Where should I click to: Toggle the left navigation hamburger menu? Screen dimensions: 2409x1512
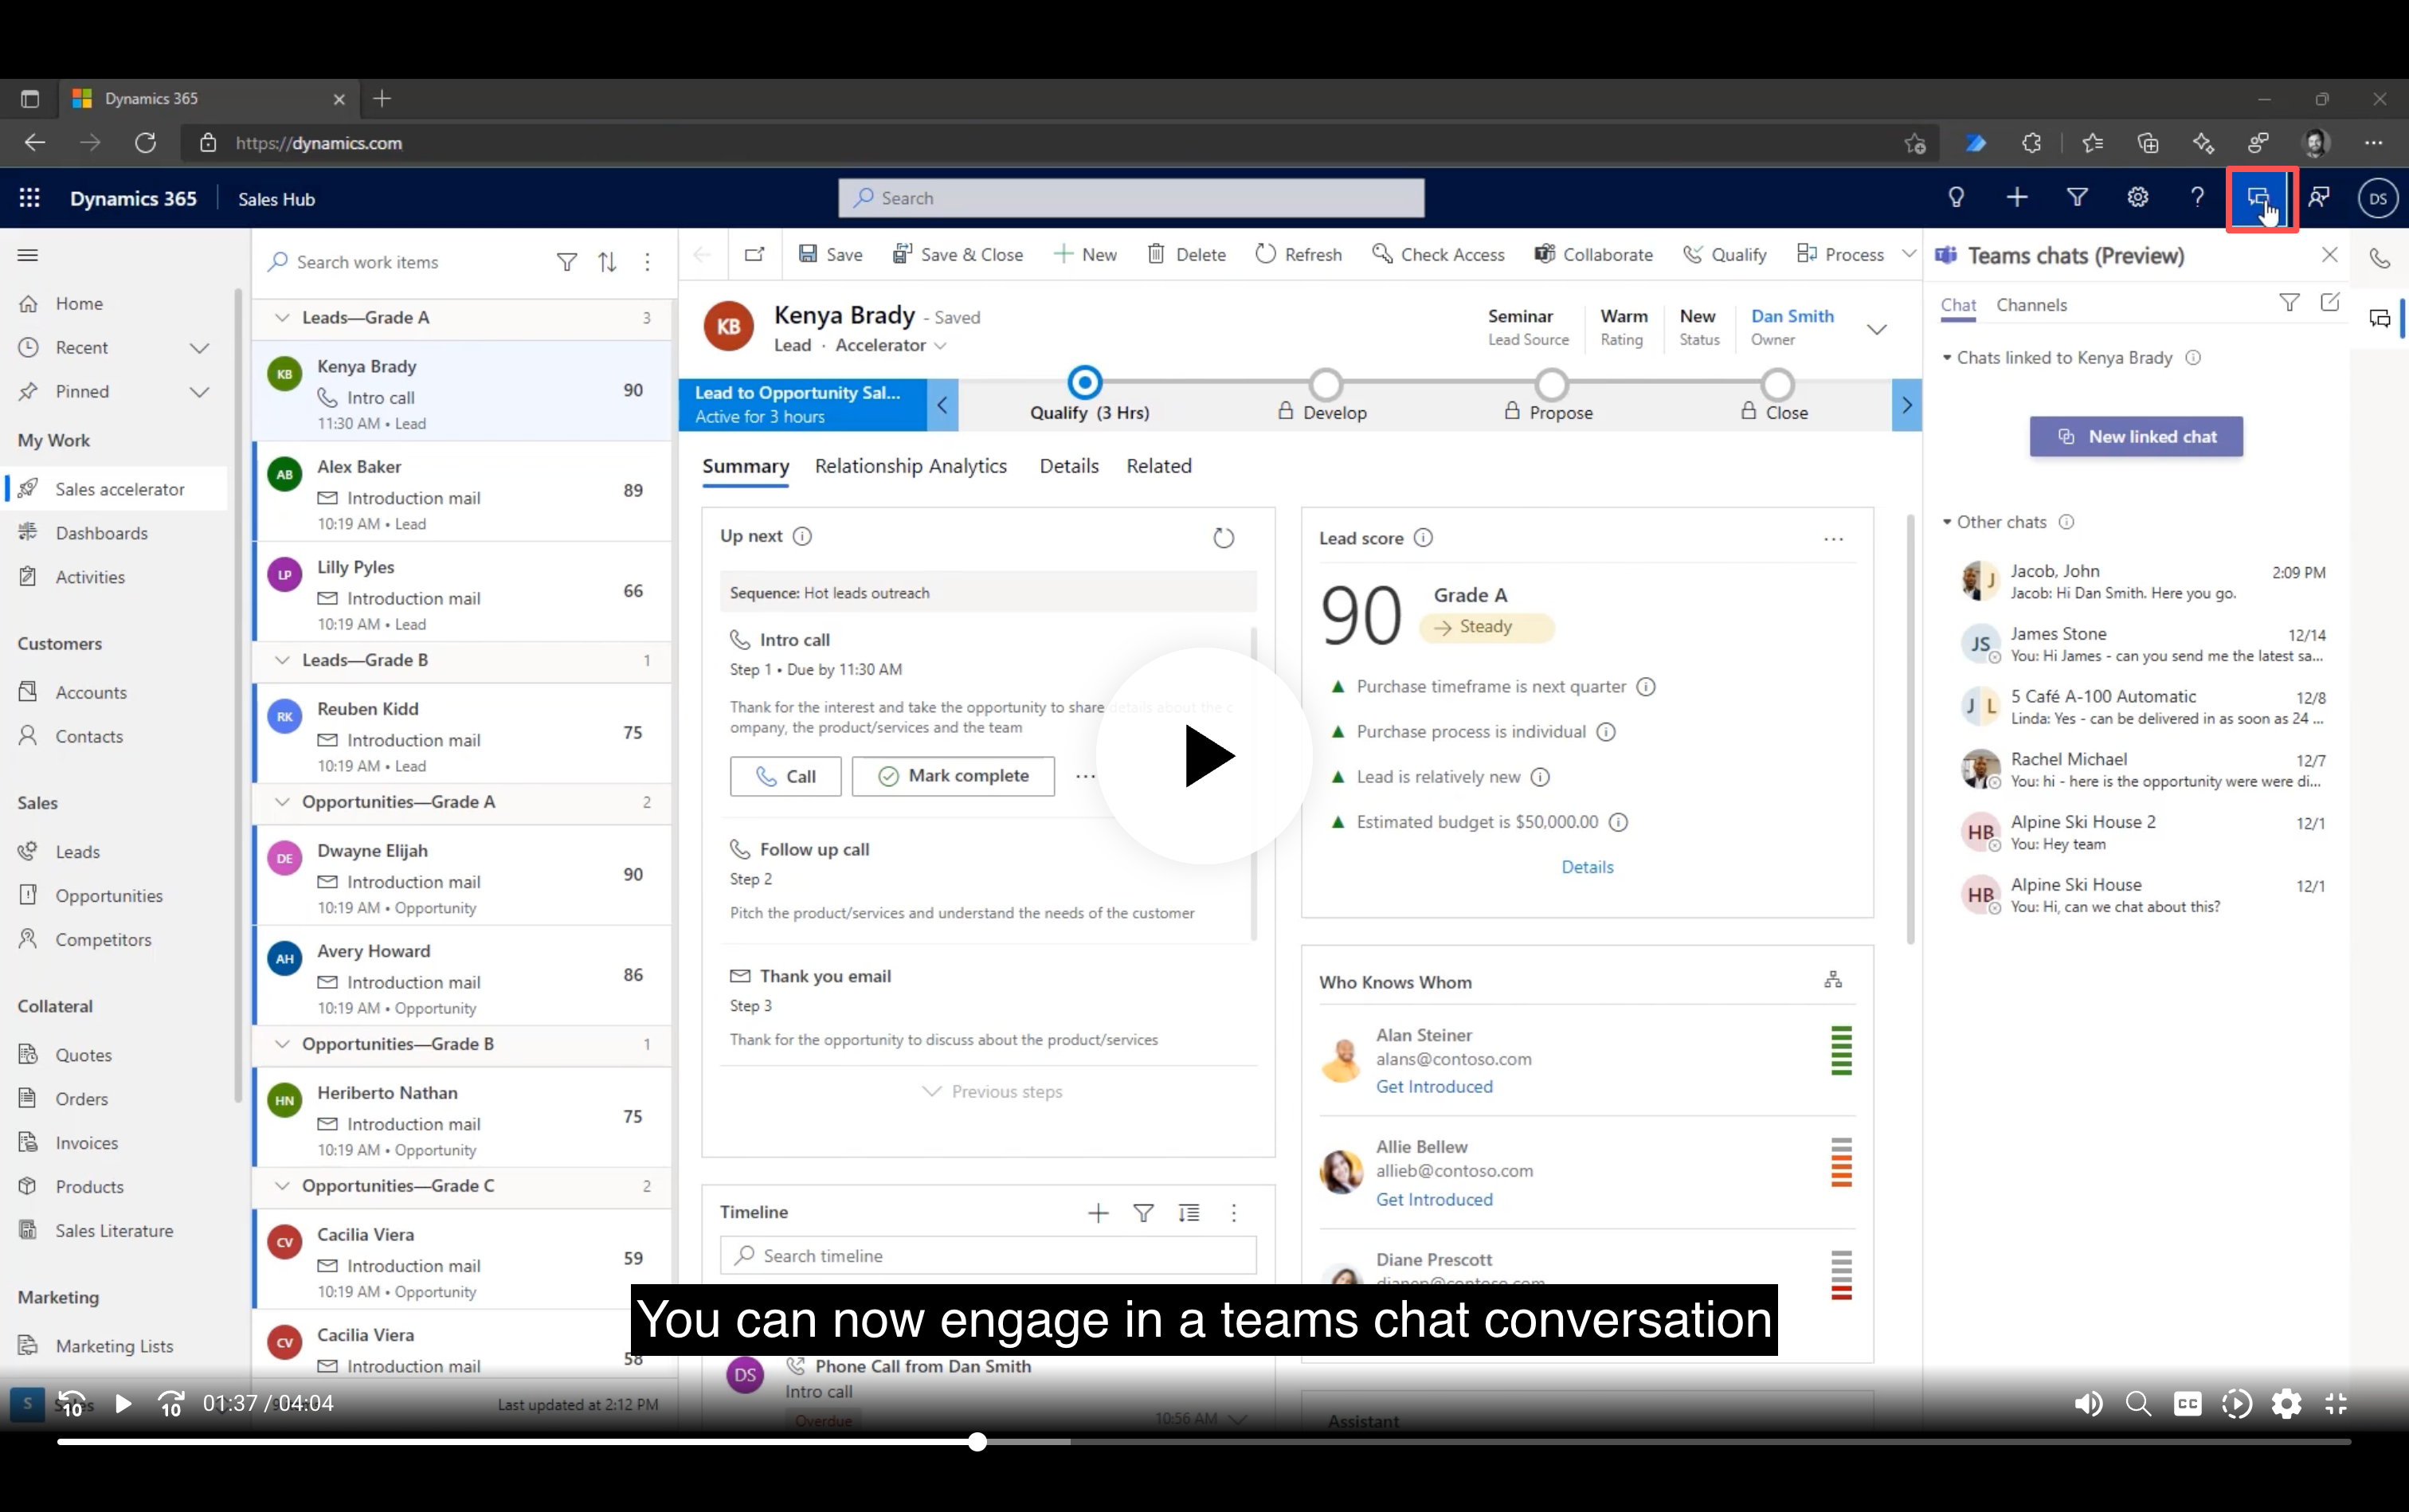coord(28,255)
